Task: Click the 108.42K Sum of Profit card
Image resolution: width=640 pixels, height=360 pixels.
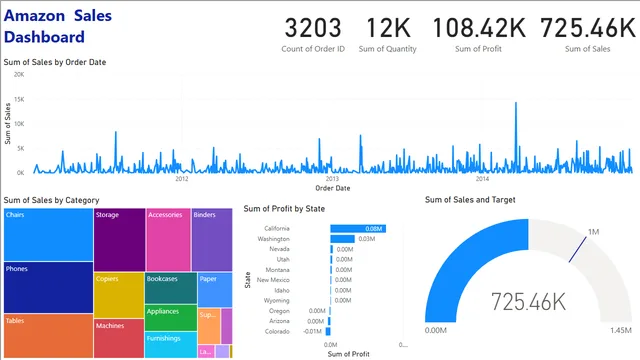Action: tap(478, 35)
